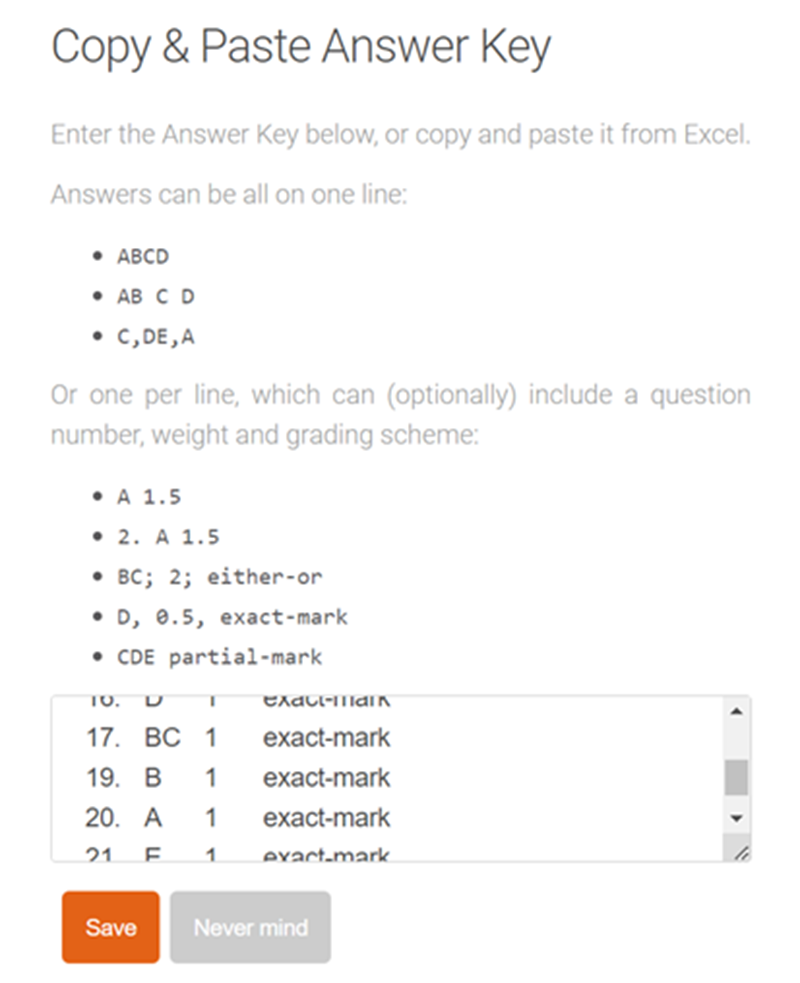Click the answer box scrollbar thumb
800x983 pixels.
[736, 776]
